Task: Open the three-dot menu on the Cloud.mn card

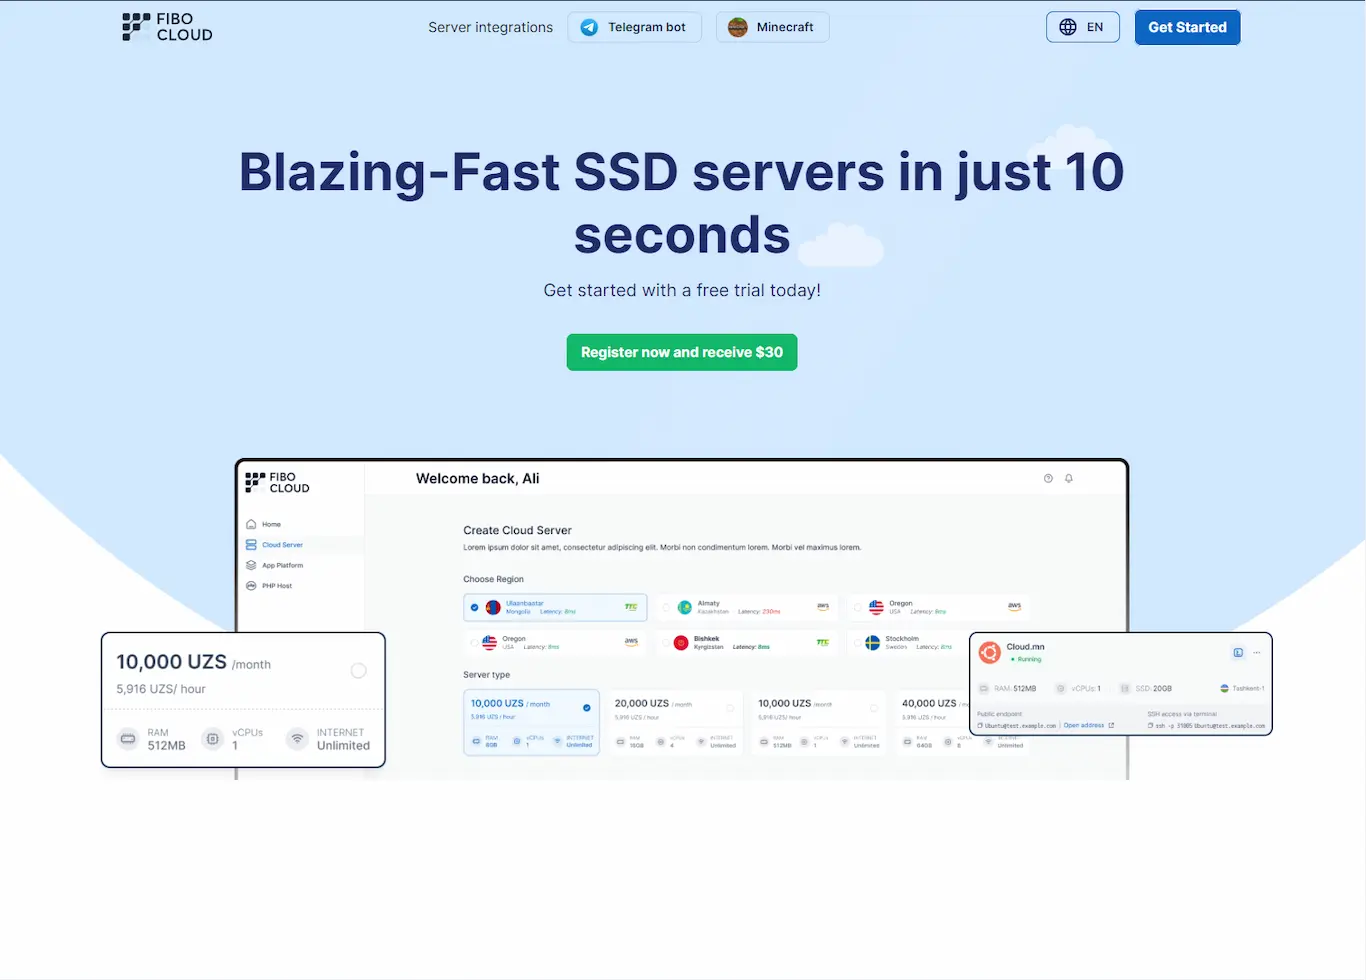Action: [x=1257, y=653]
